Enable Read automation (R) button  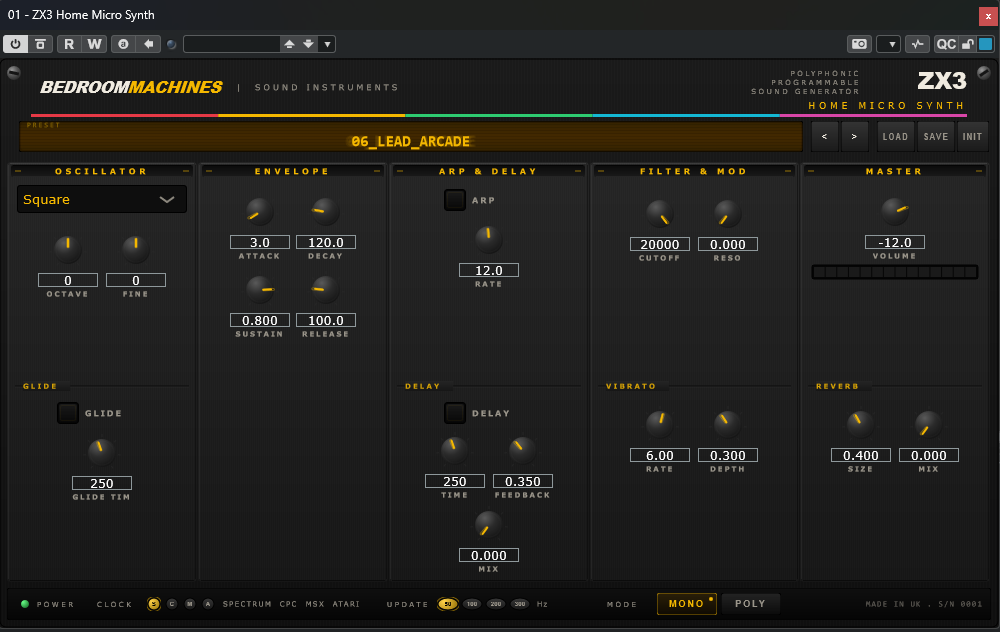pos(69,44)
